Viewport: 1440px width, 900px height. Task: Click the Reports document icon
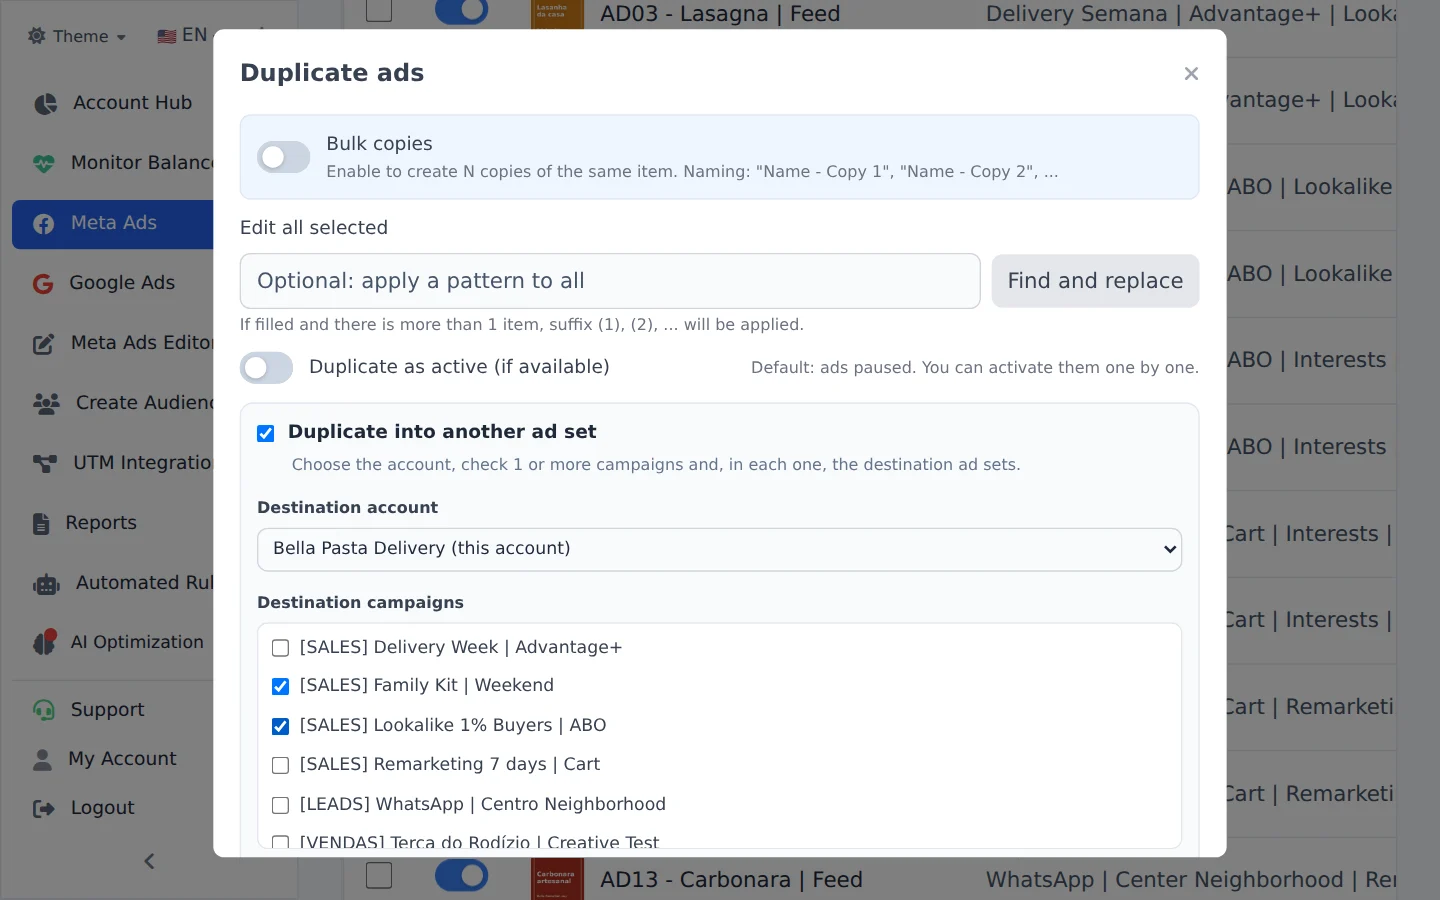(x=41, y=523)
